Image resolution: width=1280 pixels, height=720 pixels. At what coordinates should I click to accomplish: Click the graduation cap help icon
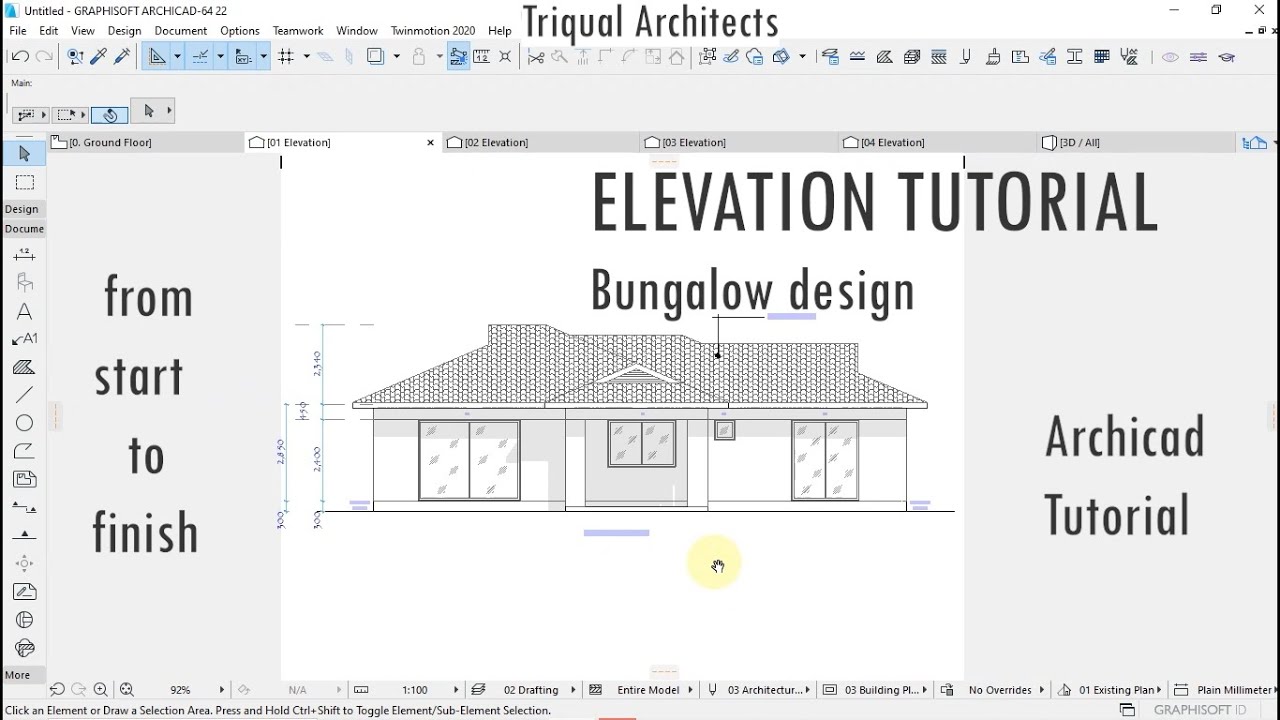pos(1226,57)
